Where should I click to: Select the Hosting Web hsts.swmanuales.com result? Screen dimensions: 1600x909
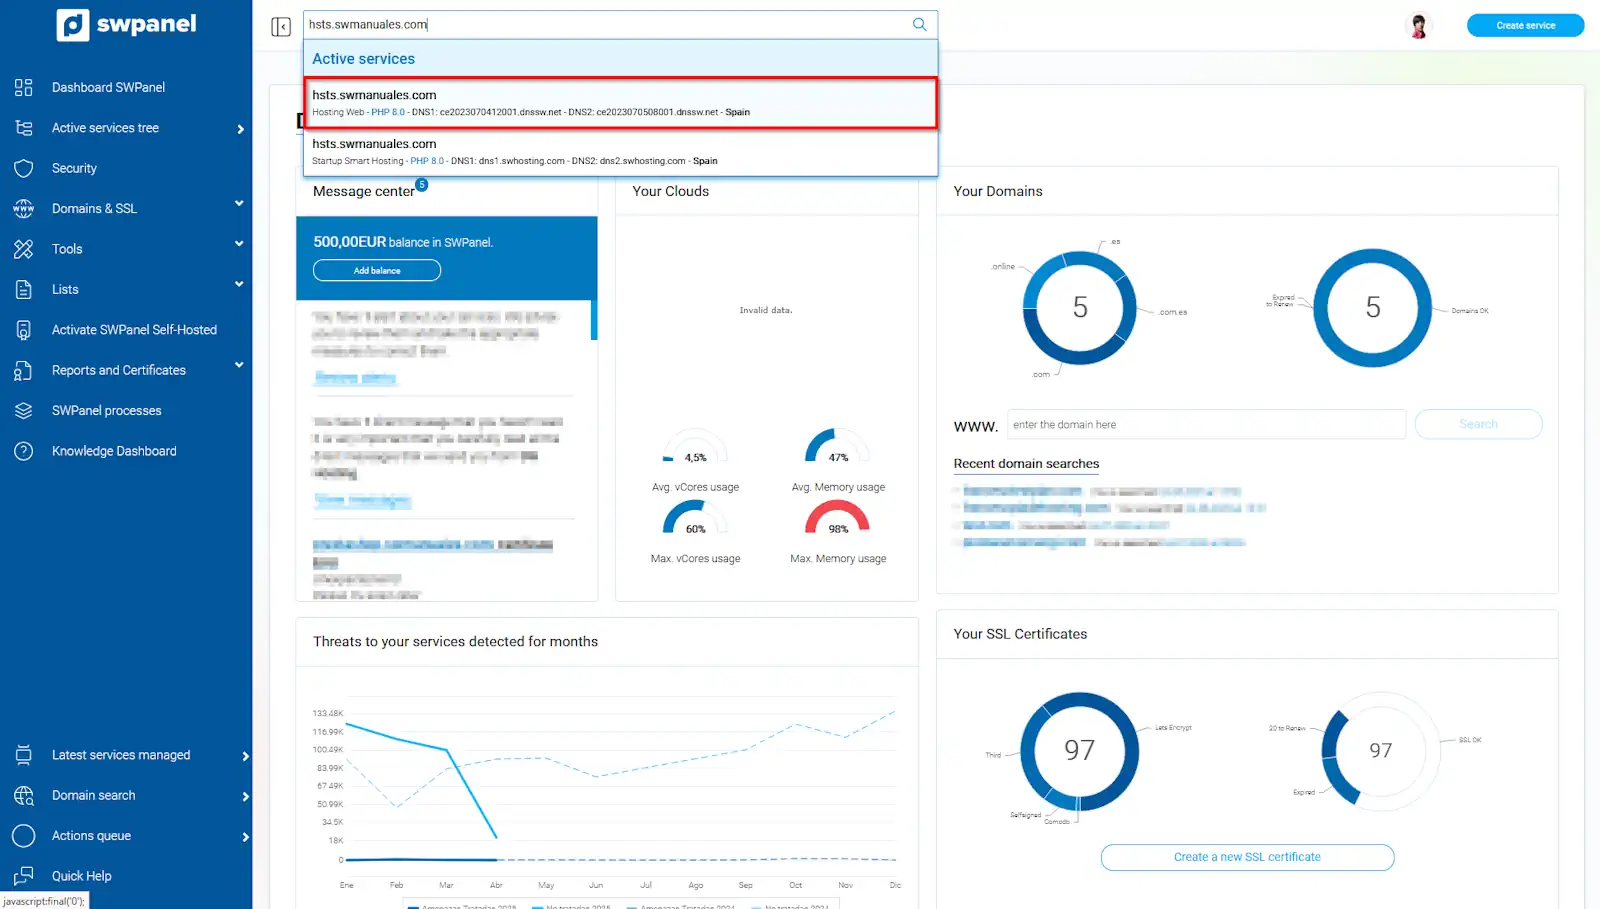point(621,103)
